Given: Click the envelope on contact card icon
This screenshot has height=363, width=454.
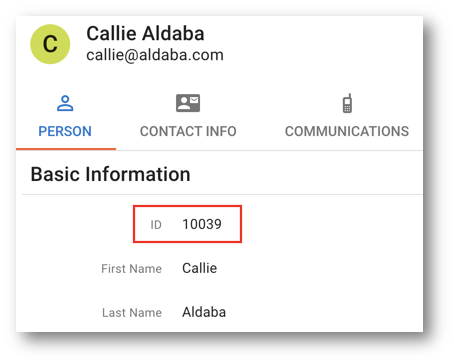Looking at the screenshot, I should click(194, 100).
